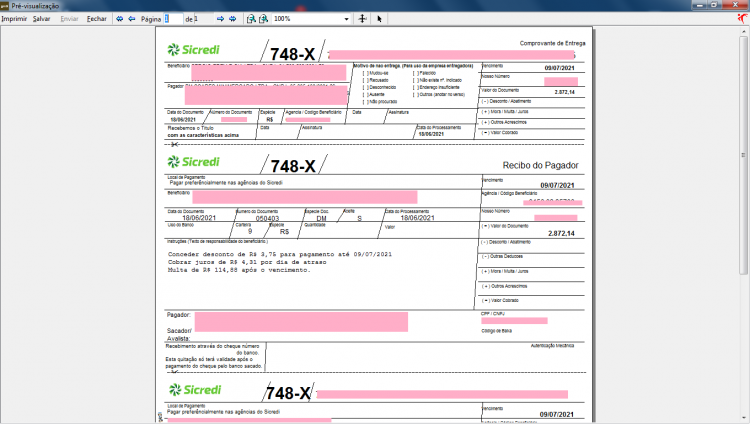Click the 'Endereço insuficiente' checkbox bracket
This screenshot has width=750, height=424.
click(x=416, y=88)
